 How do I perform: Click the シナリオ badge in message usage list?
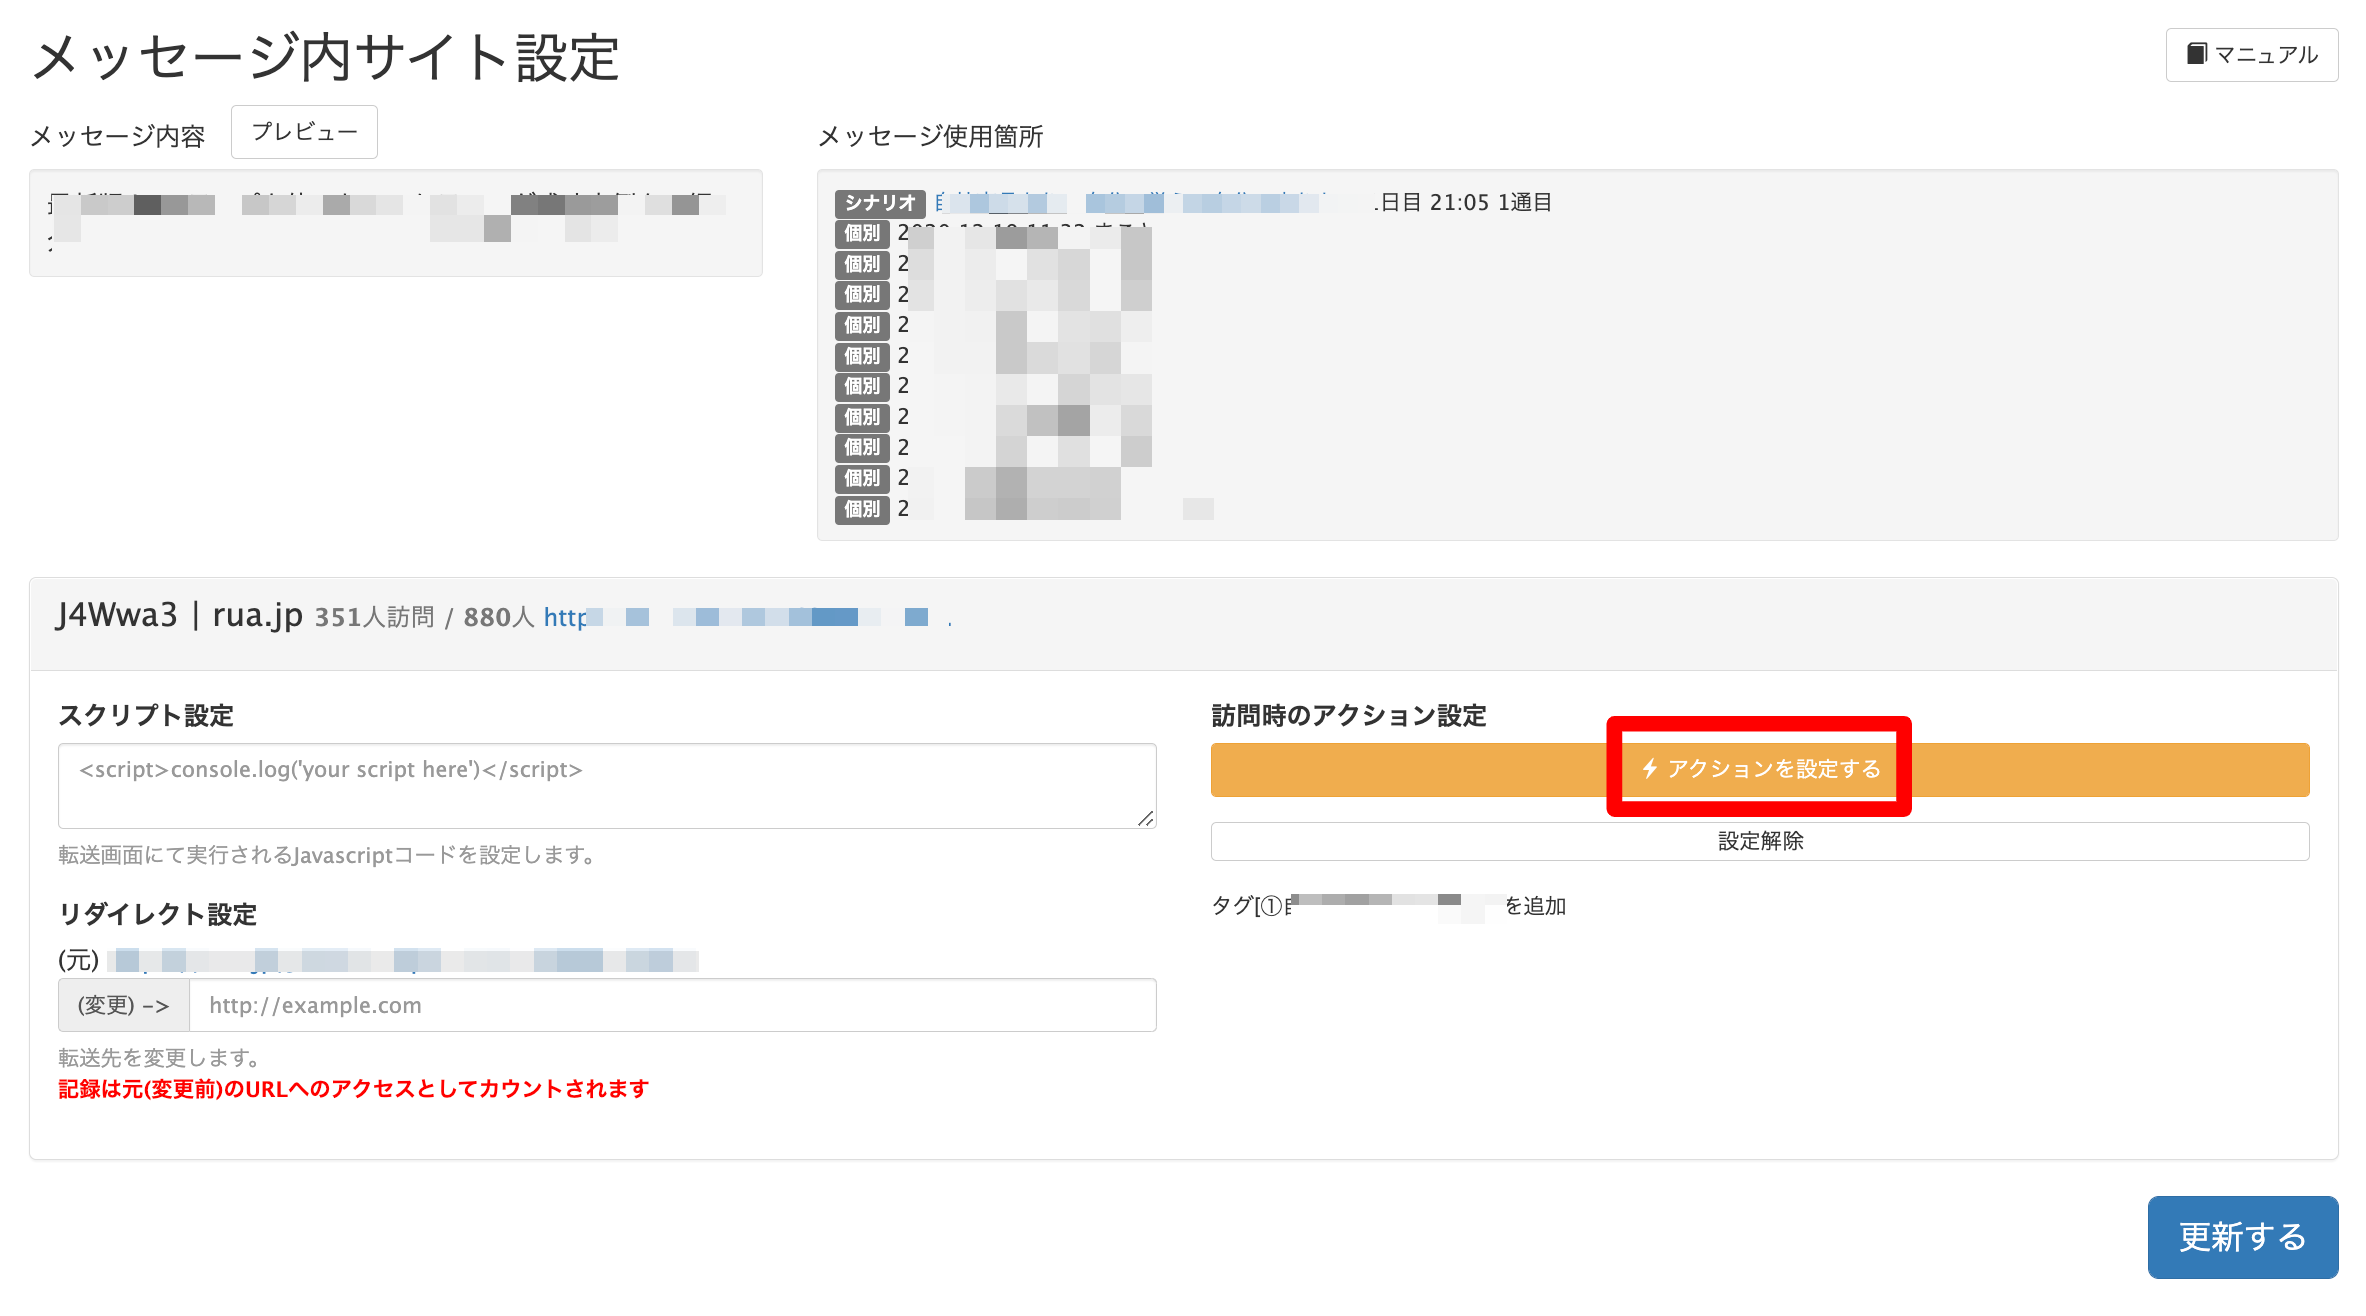(x=880, y=203)
